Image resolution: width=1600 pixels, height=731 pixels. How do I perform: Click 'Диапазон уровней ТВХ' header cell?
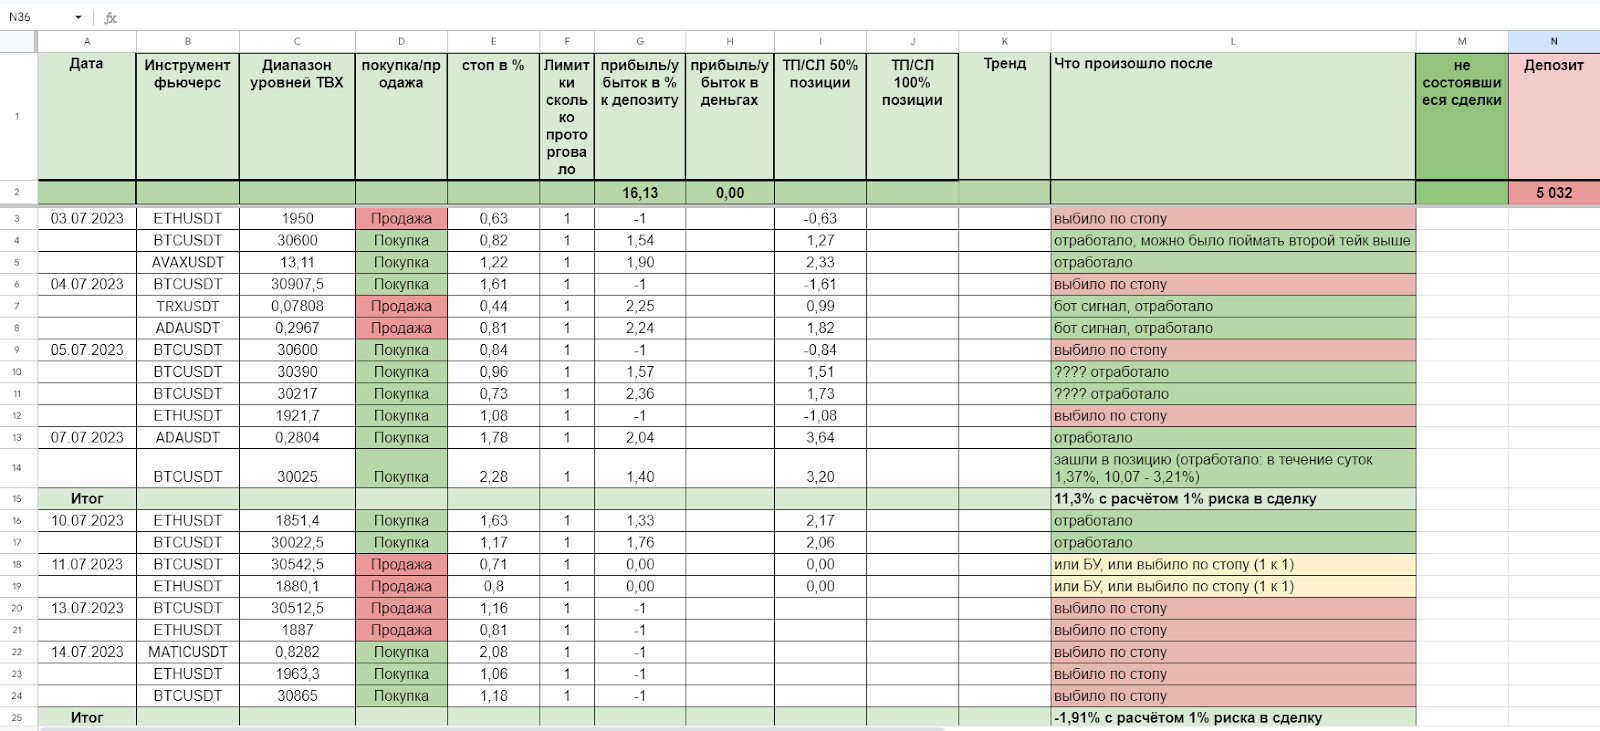(297, 116)
